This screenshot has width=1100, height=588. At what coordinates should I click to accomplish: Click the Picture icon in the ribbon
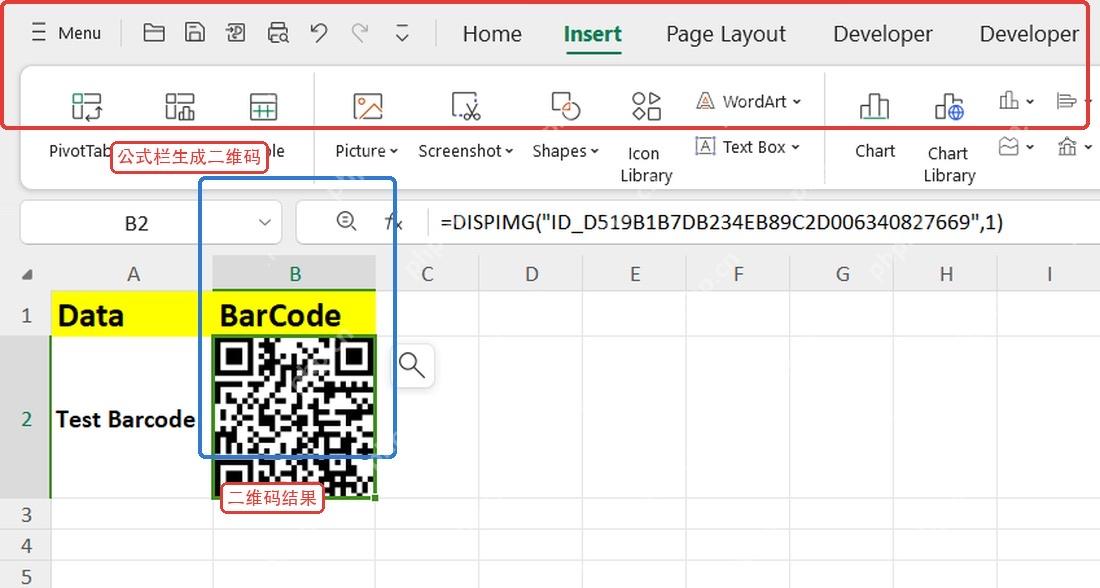point(368,107)
